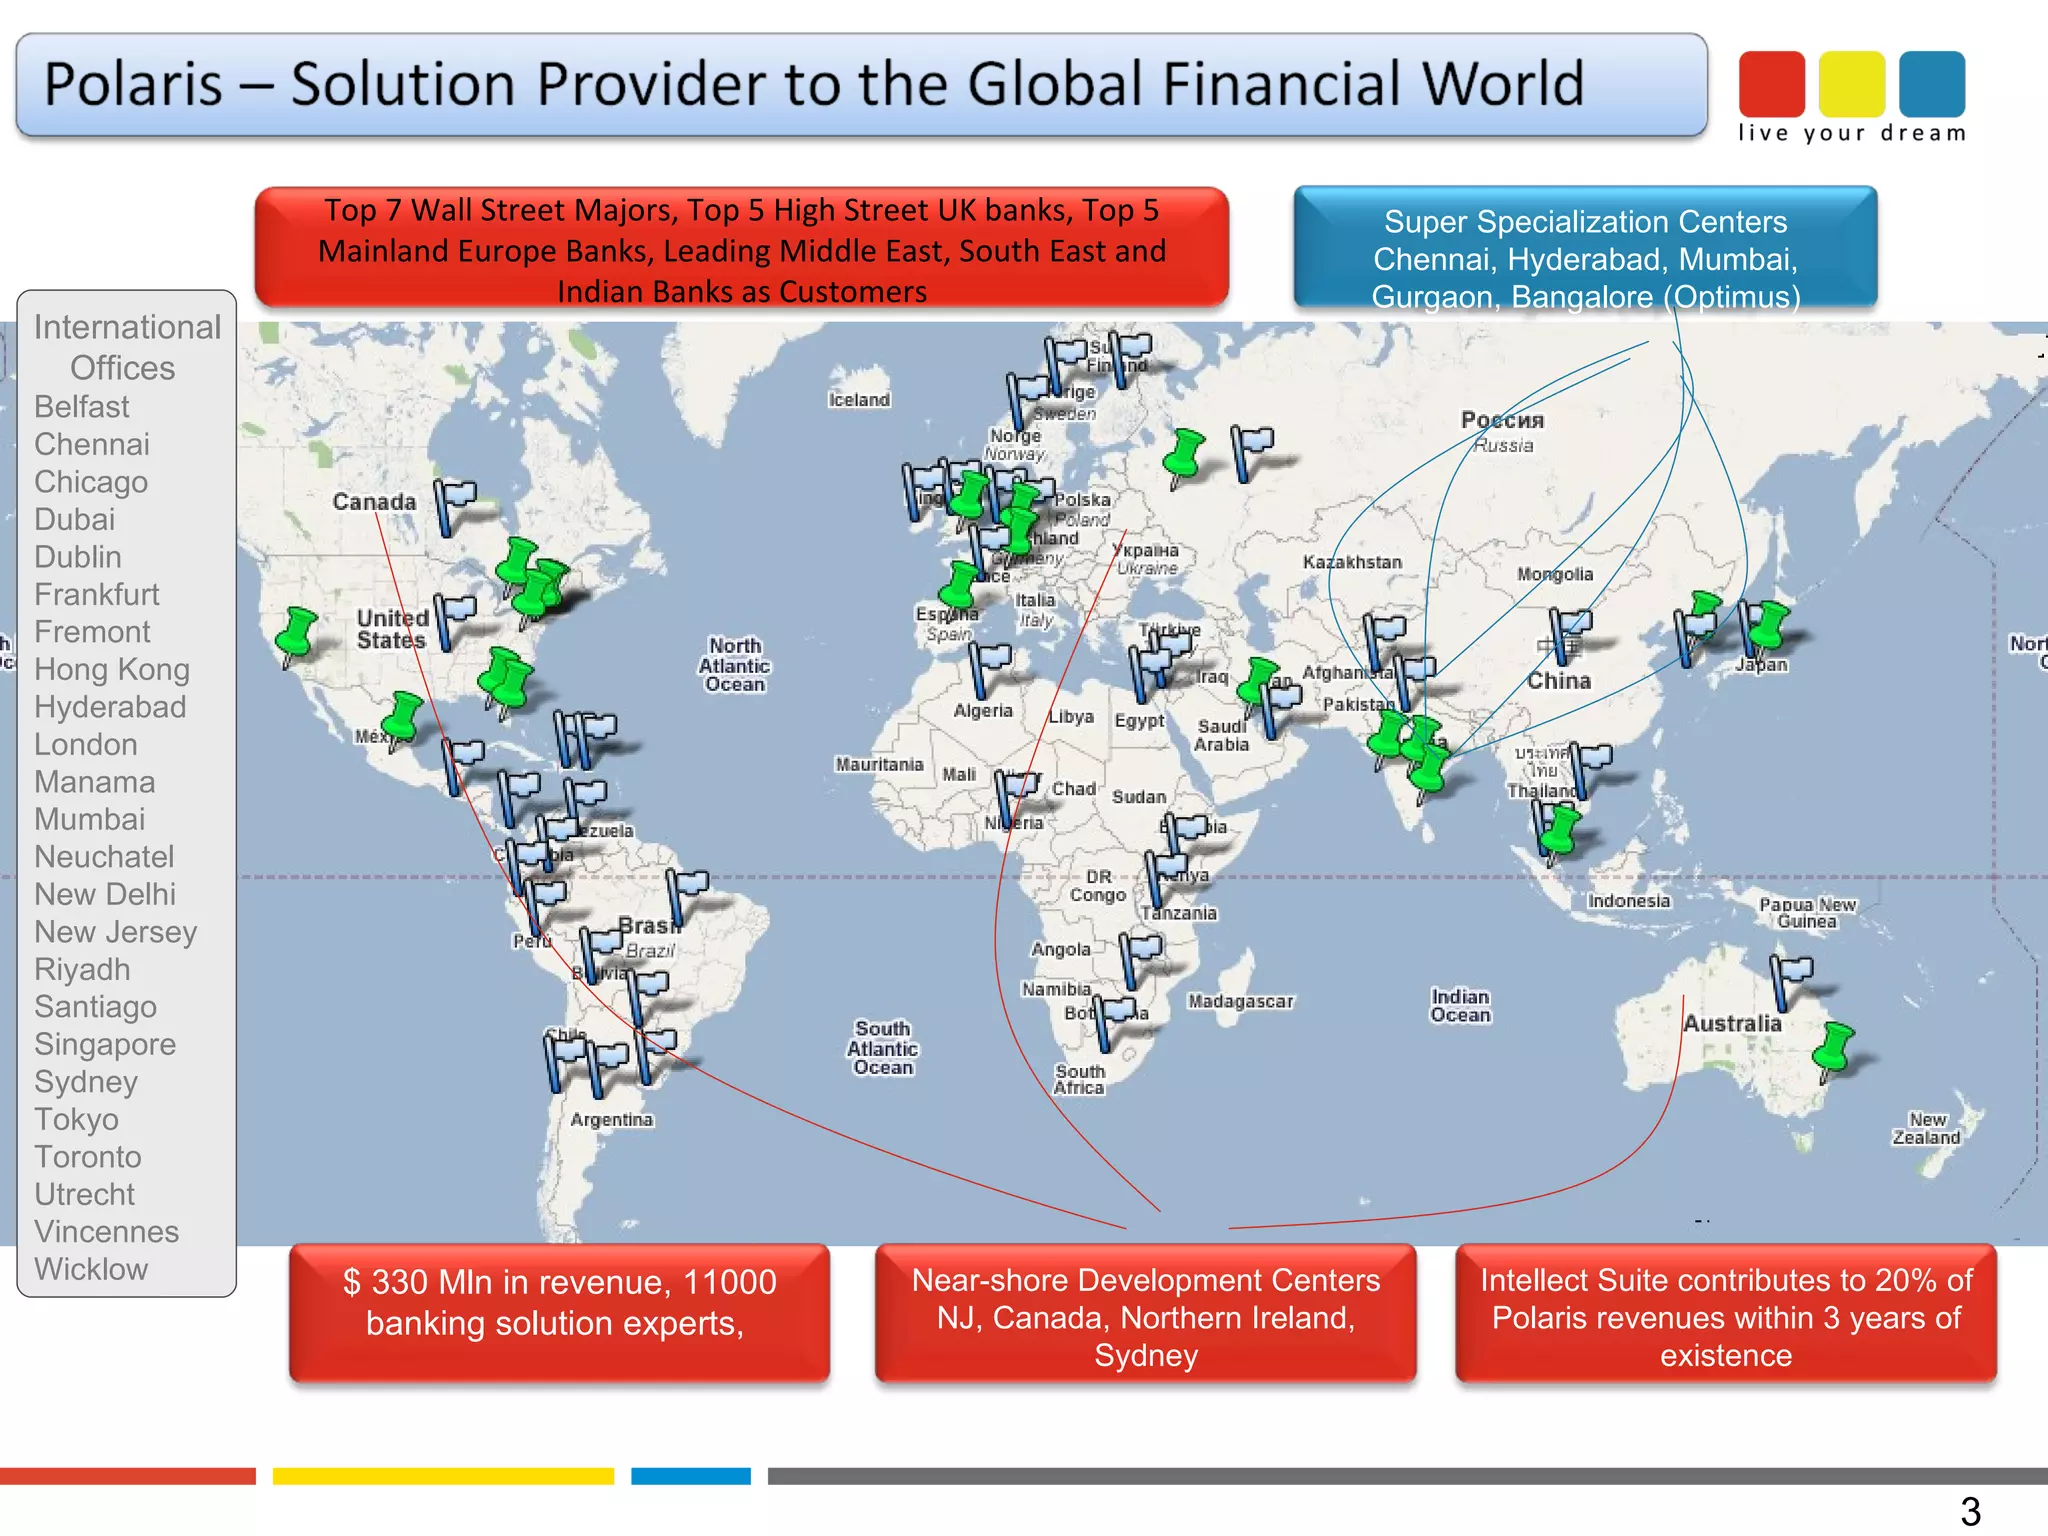Click the blue flag on the United States label
Screen dimensions: 2048x1536
[454, 622]
